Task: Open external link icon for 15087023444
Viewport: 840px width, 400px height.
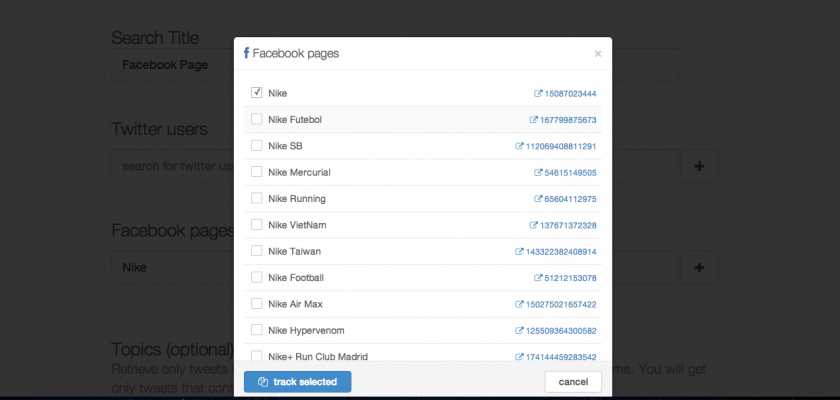Action: click(x=538, y=94)
